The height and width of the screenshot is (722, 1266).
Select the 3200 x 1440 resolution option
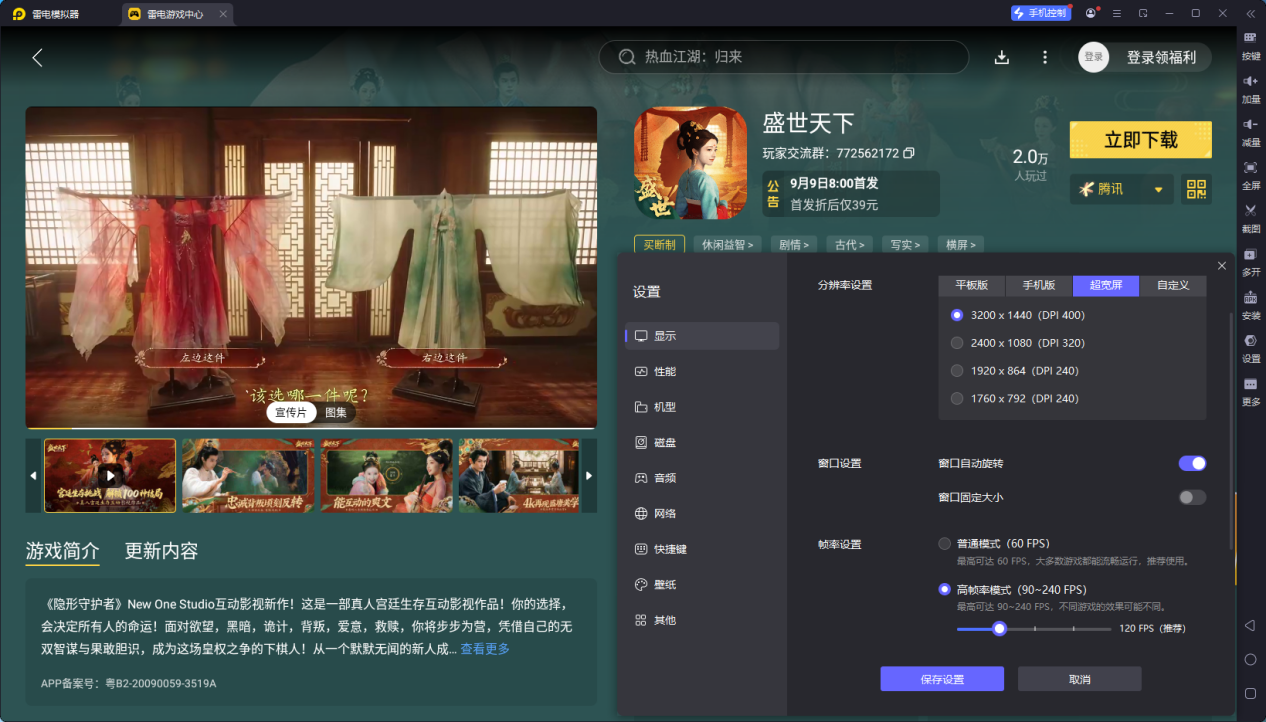[x=957, y=315]
